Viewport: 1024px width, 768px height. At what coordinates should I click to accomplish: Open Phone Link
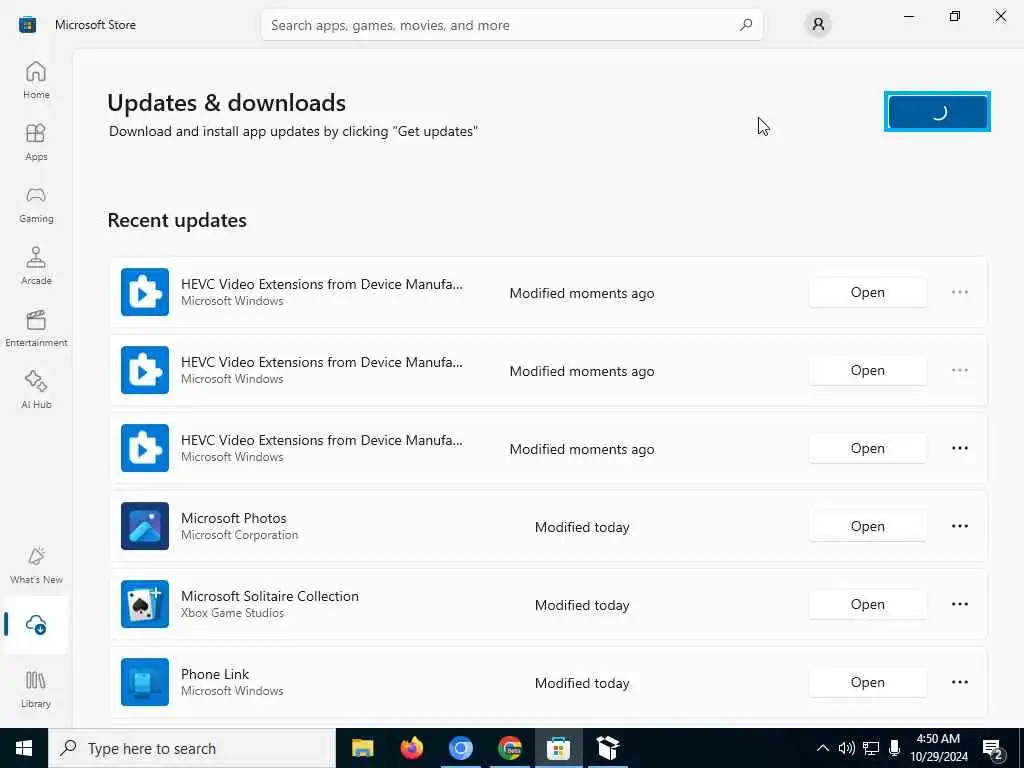tap(867, 682)
